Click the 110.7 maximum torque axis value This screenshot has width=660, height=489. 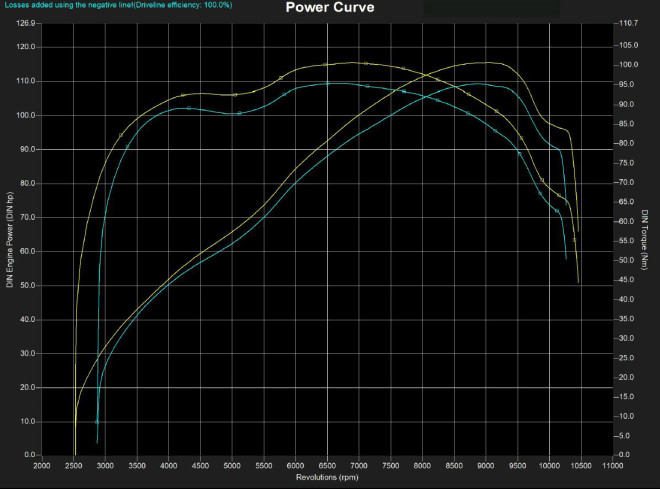pos(629,23)
